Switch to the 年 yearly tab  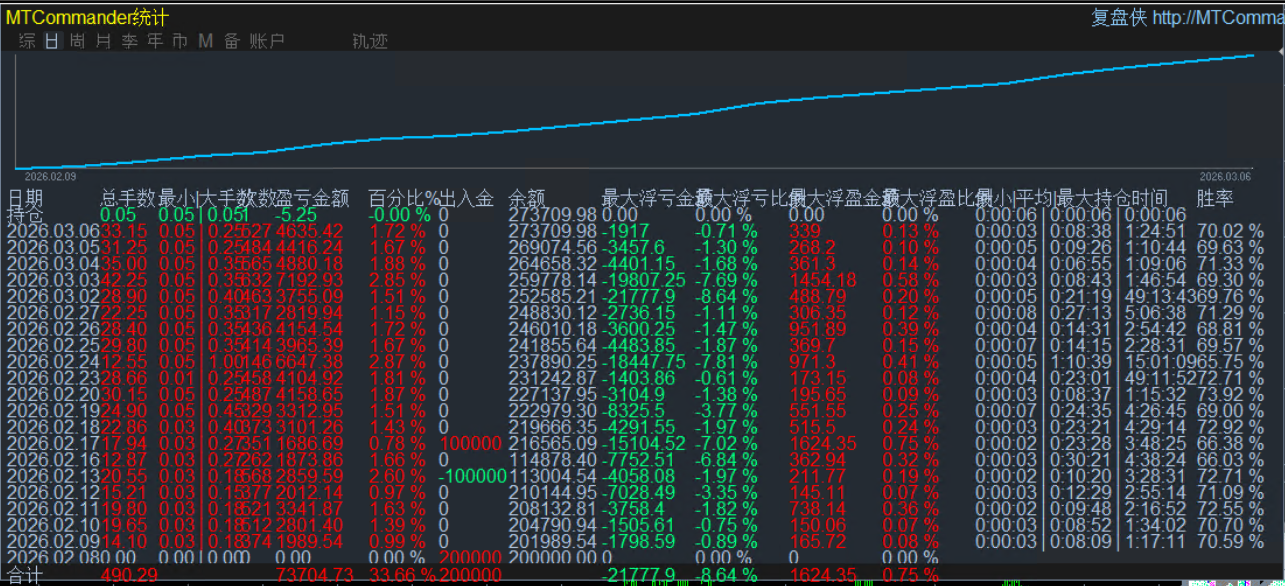coord(155,41)
